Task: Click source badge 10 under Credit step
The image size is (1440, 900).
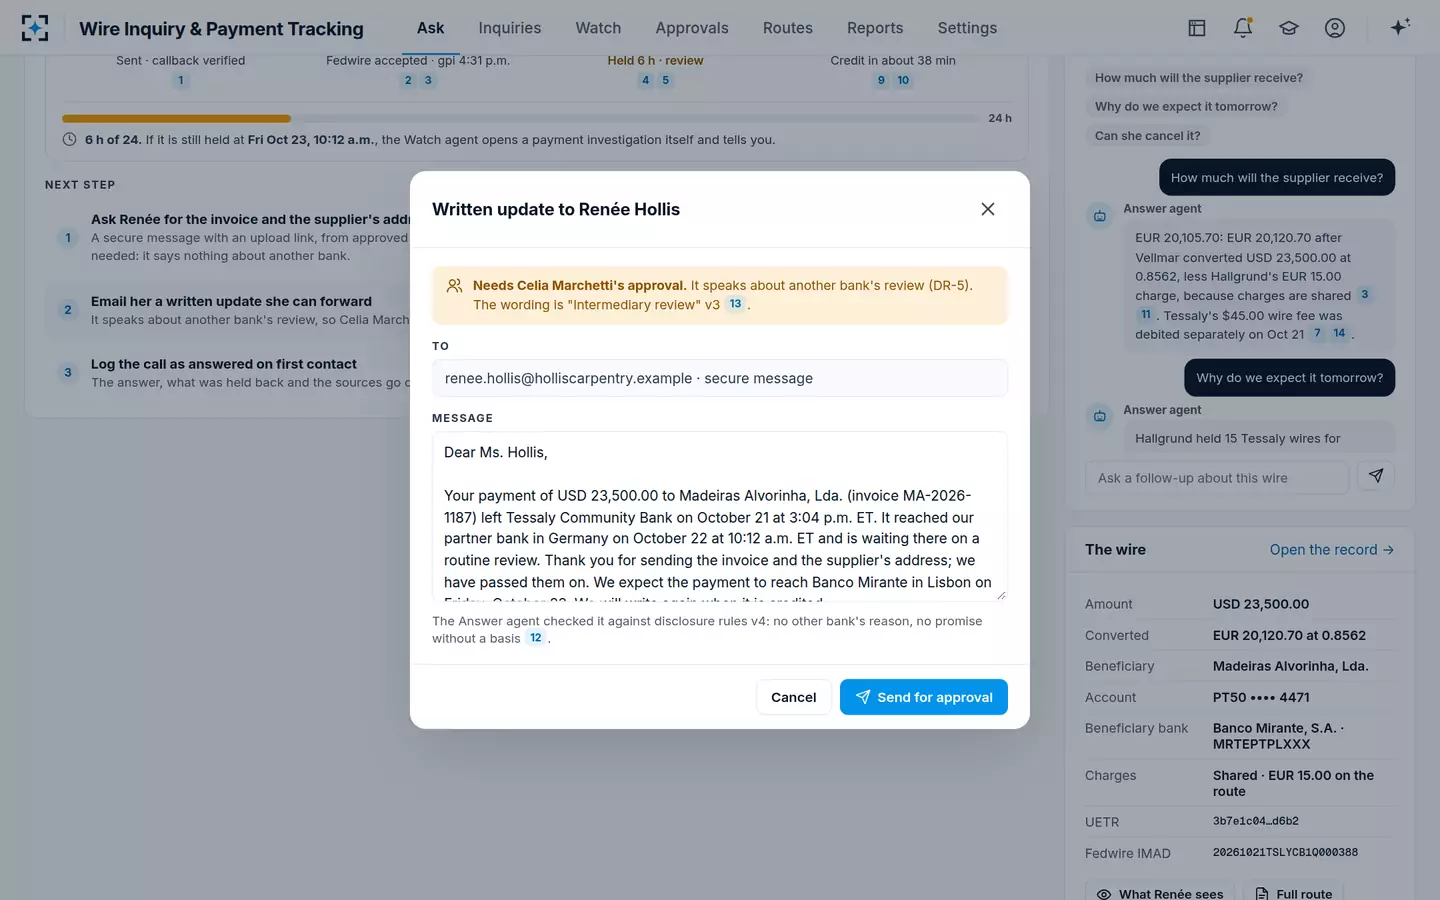Action: [903, 80]
